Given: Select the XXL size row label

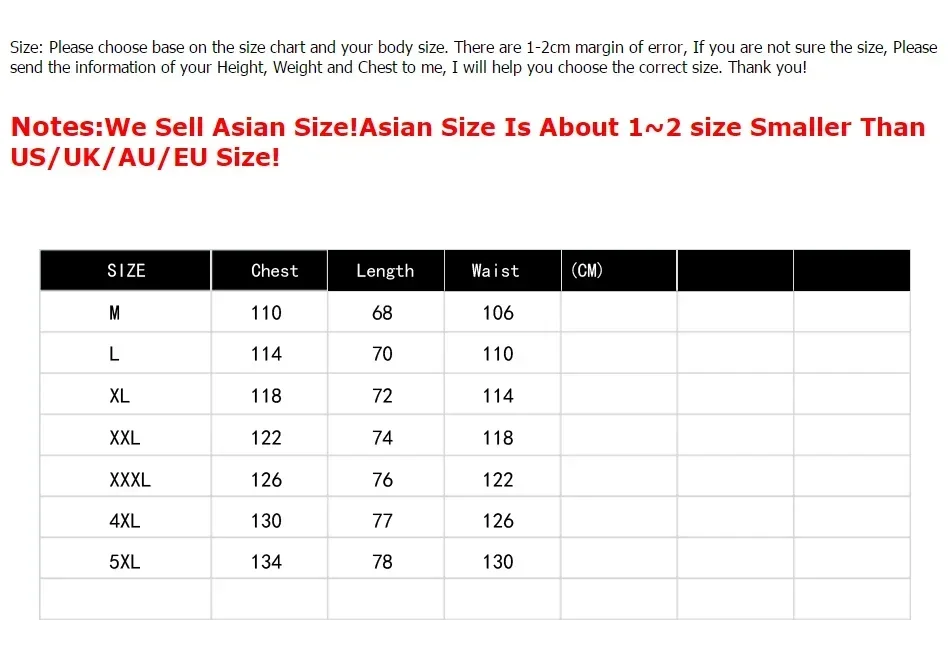Looking at the screenshot, I should (125, 437).
